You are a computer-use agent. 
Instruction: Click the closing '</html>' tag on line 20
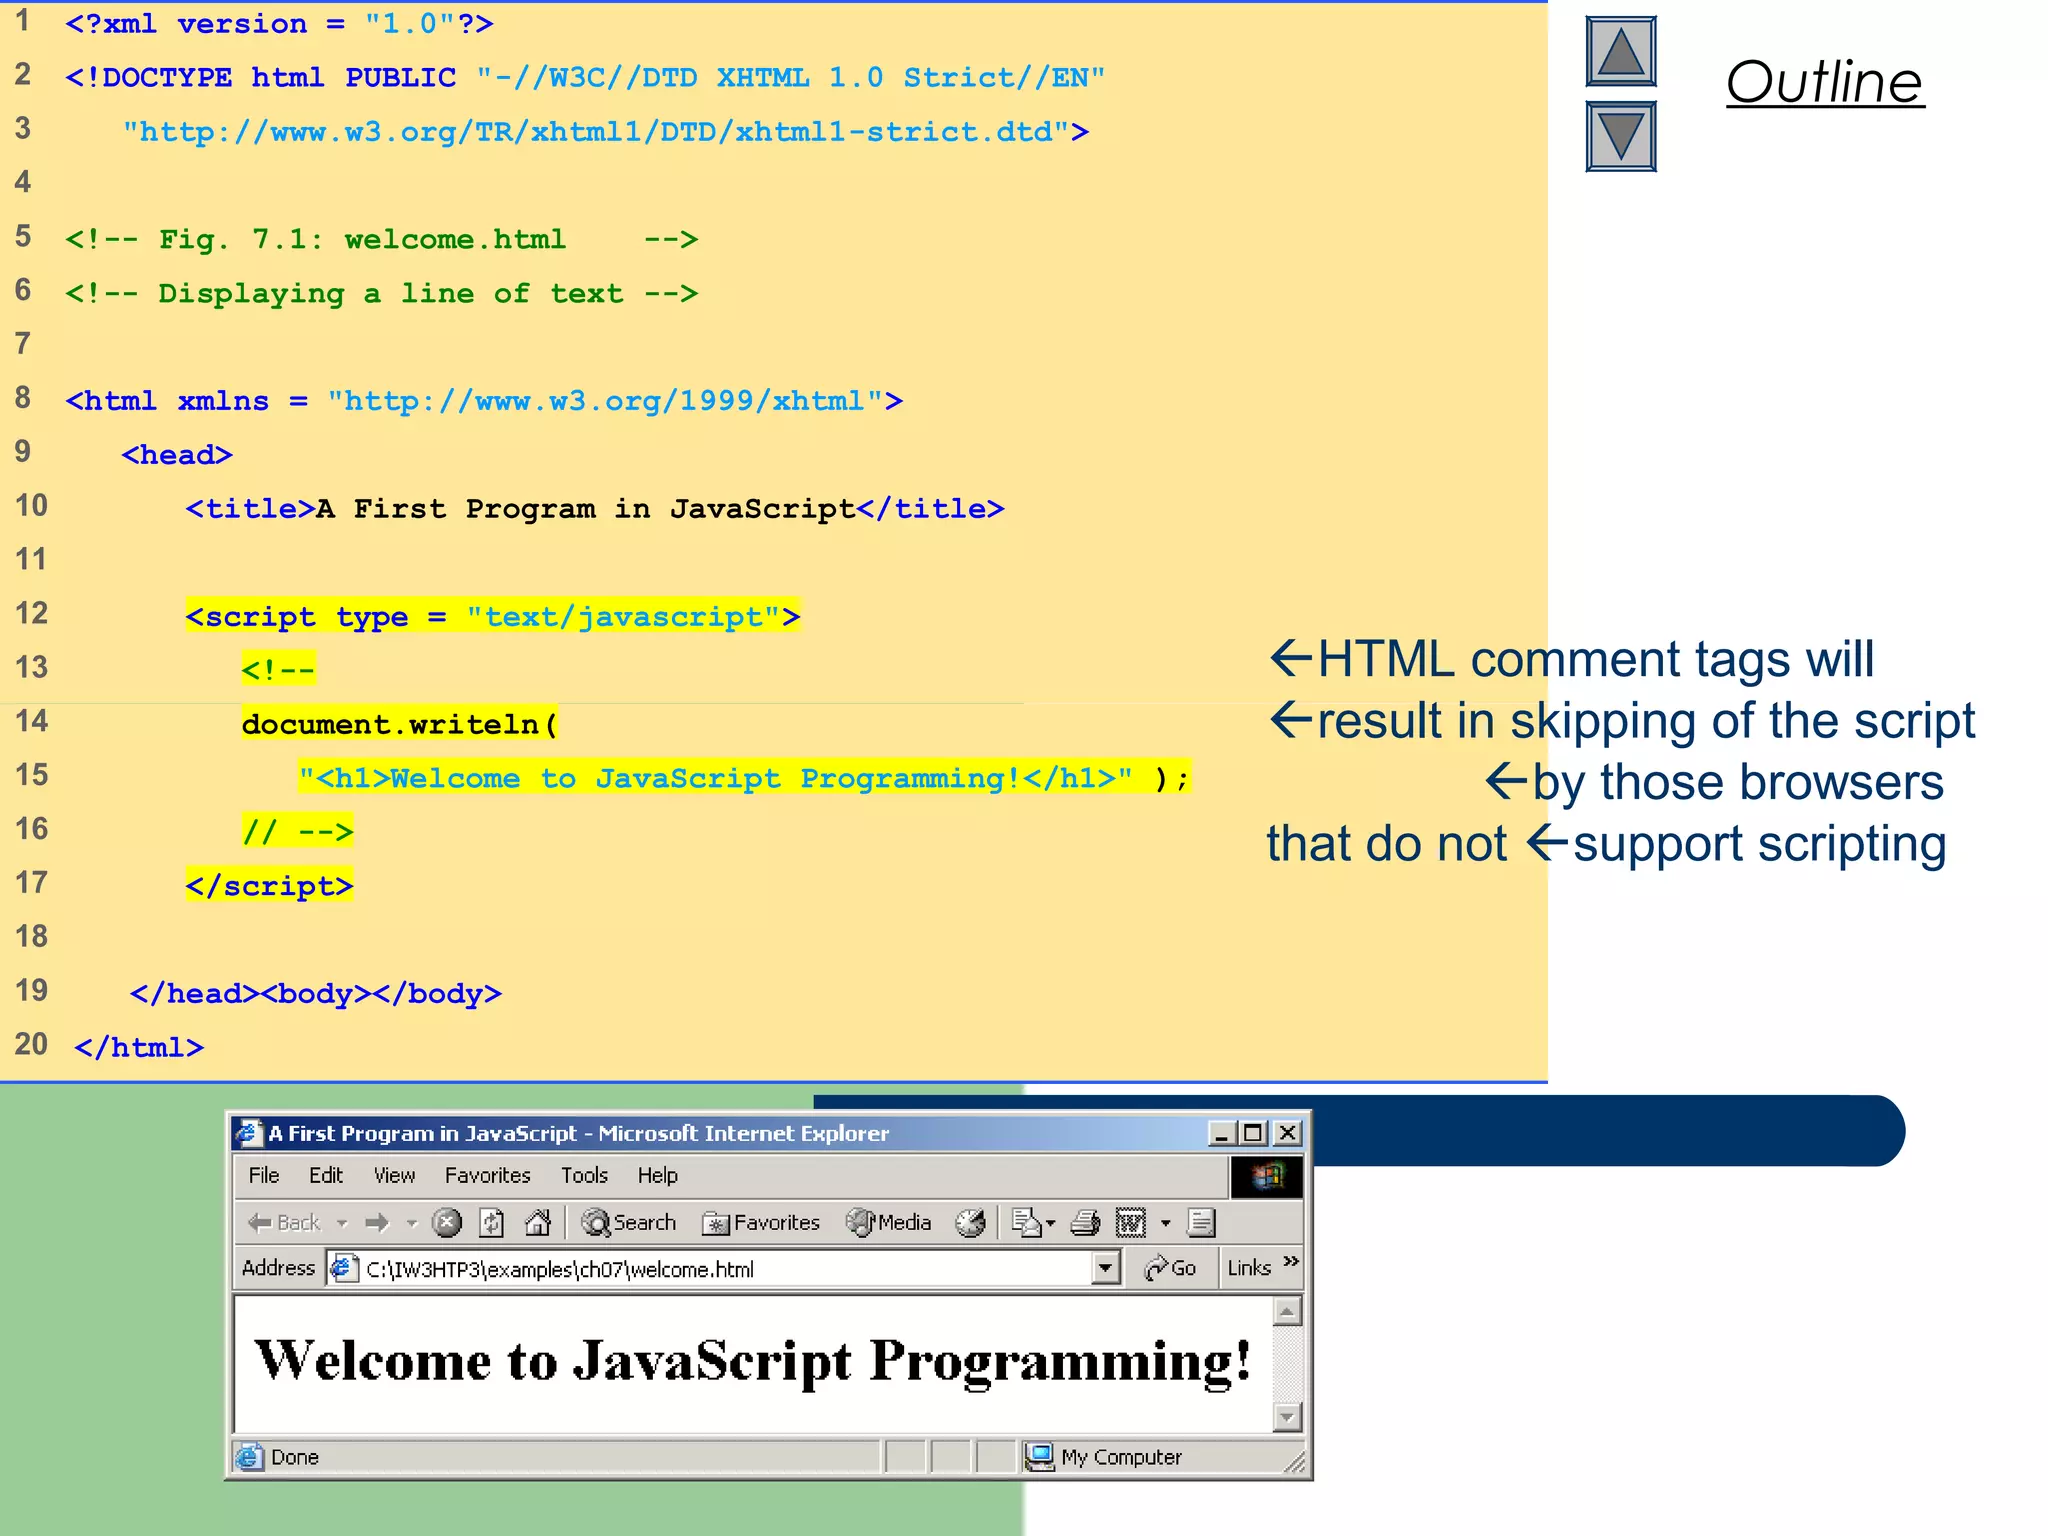[x=139, y=1047]
